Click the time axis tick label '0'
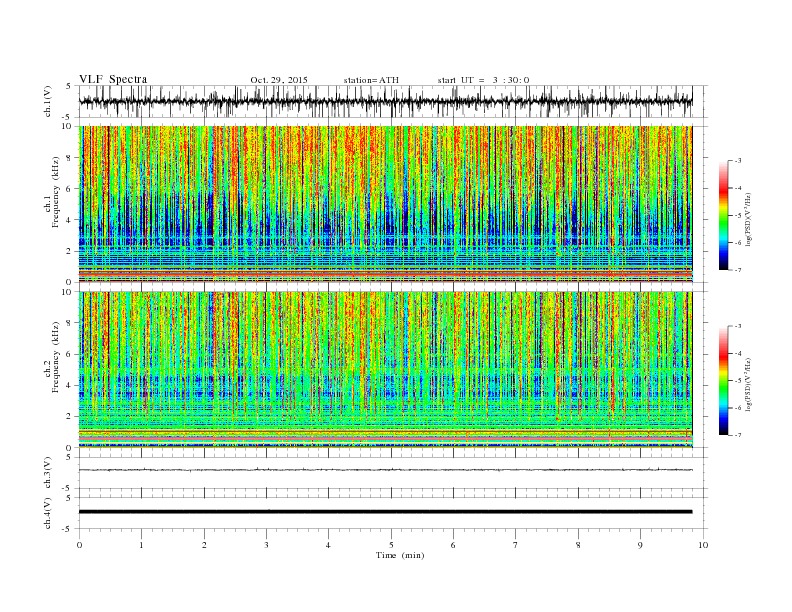Image resolution: width=792 pixels, height=612 pixels. pyautogui.click(x=79, y=545)
